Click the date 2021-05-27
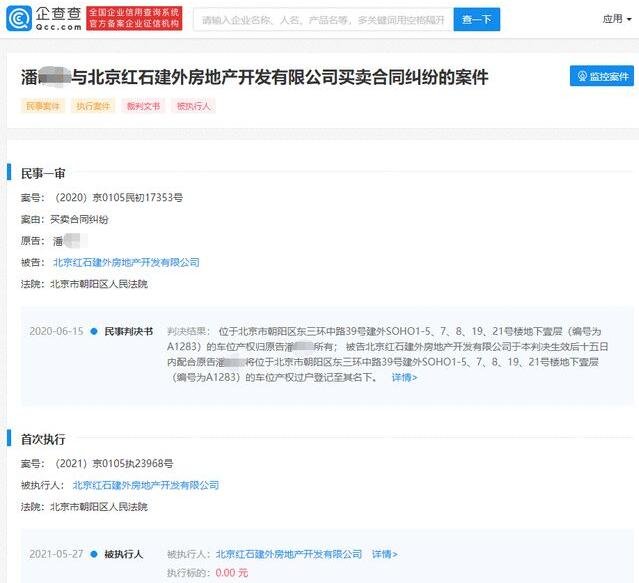The width and height of the screenshot is (639, 583). (x=56, y=554)
